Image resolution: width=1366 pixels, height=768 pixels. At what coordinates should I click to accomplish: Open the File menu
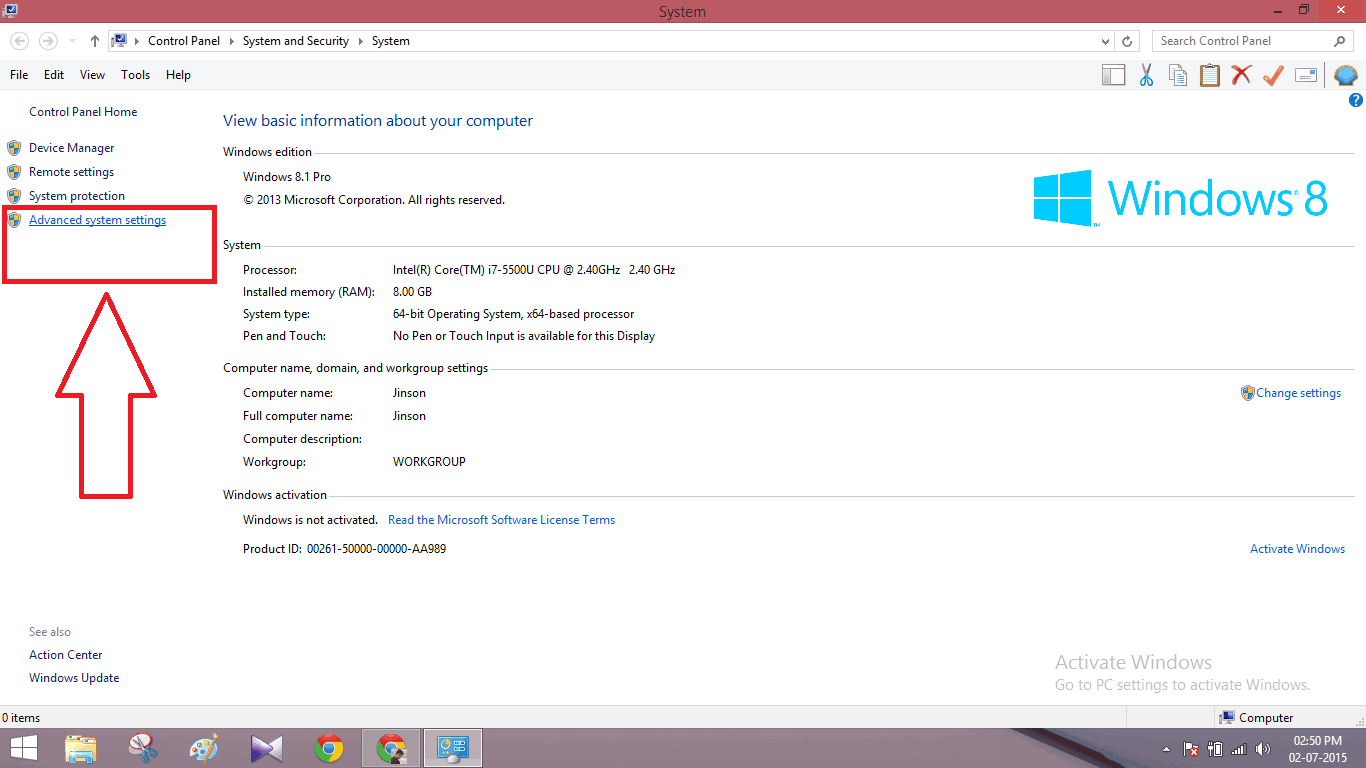click(19, 75)
